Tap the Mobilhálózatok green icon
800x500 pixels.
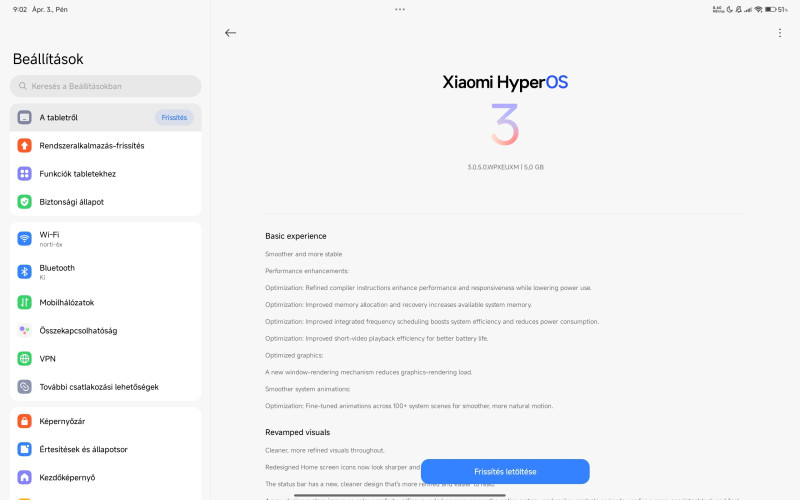click(x=24, y=302)
